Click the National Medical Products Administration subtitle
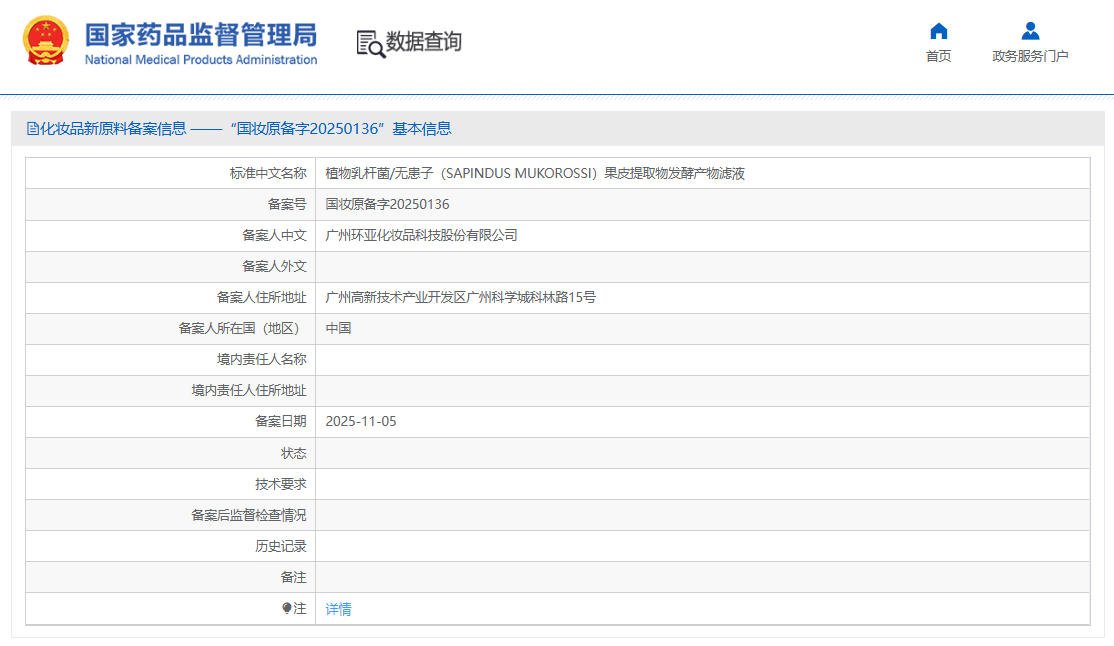 pos(200,60)
